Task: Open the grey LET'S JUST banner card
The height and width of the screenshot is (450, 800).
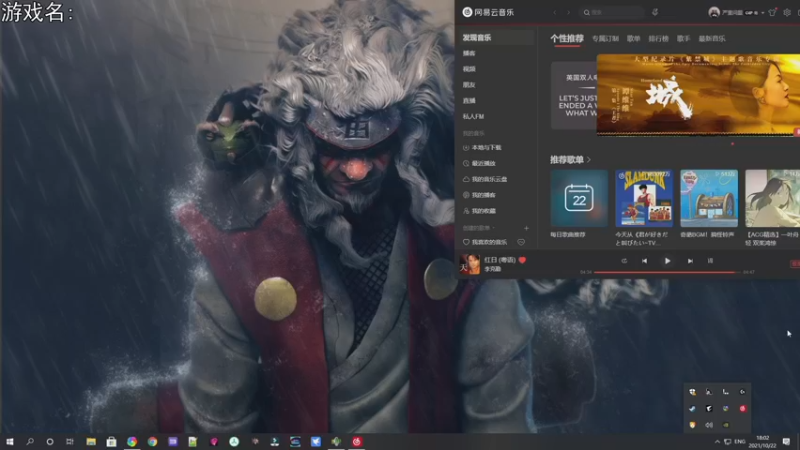Action: click(x=574, y=95)
